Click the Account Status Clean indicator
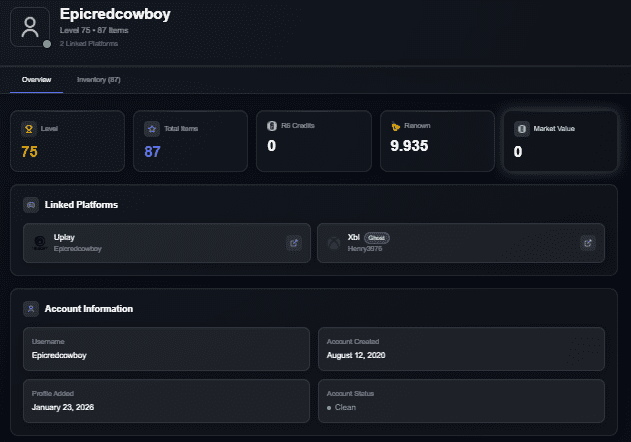This screenshot has height=442, width=631. (x=341, y=407)
